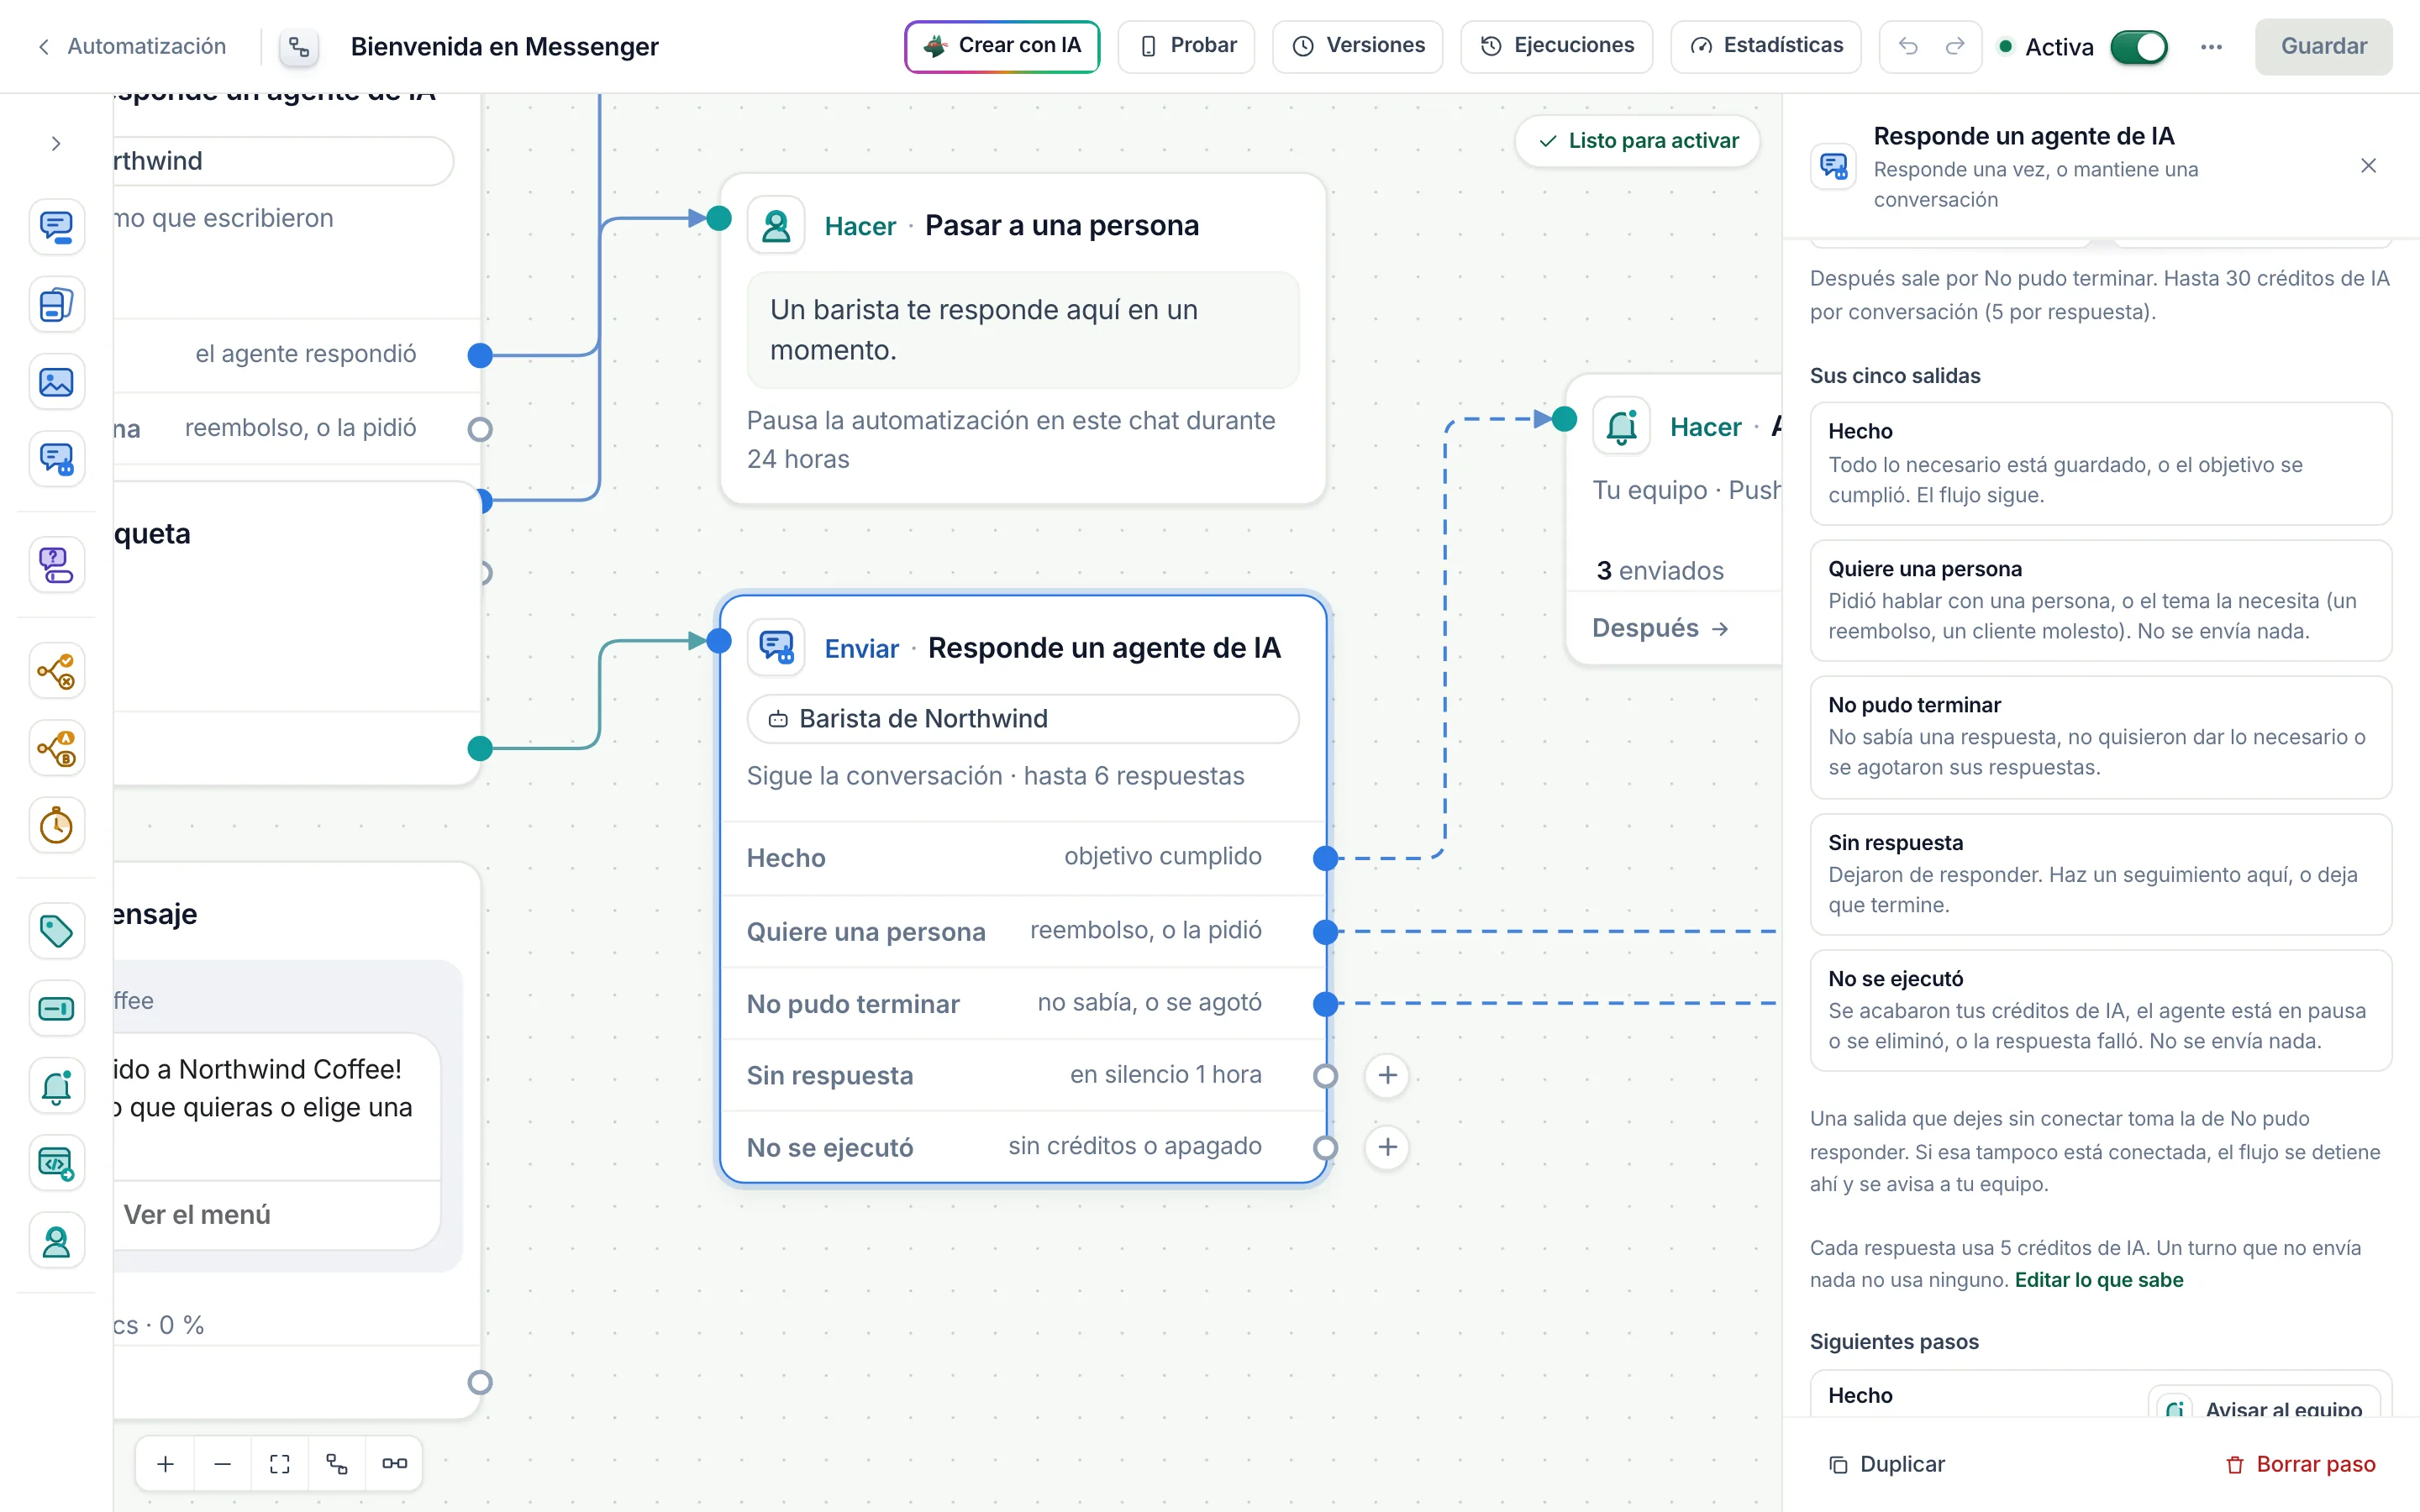2420x1512 pixels.
Task: Select the AI agent reply icon in the sidebar
Action: (57, 459)
